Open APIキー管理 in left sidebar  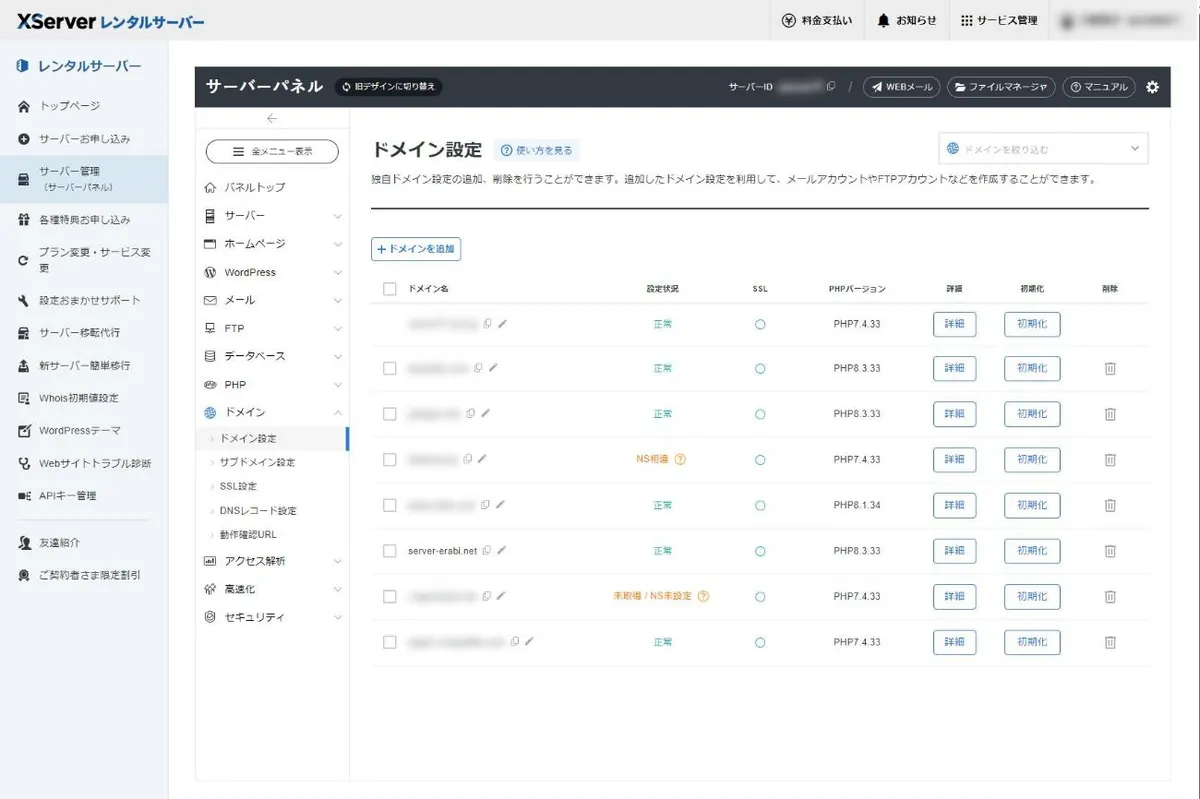[x=67, y=496]
